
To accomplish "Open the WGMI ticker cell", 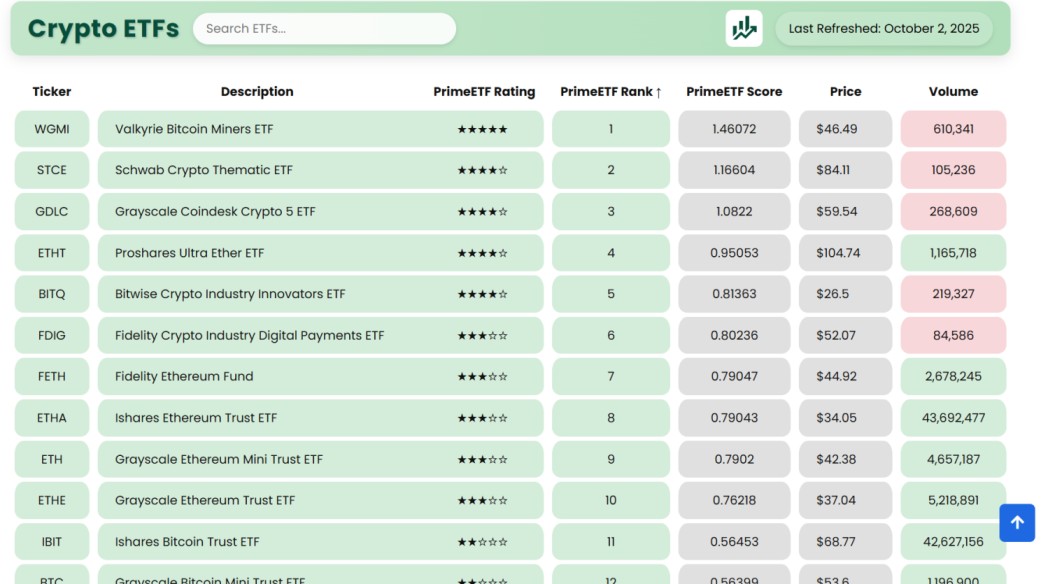I will pyautogui.click(x=52, y=129).
